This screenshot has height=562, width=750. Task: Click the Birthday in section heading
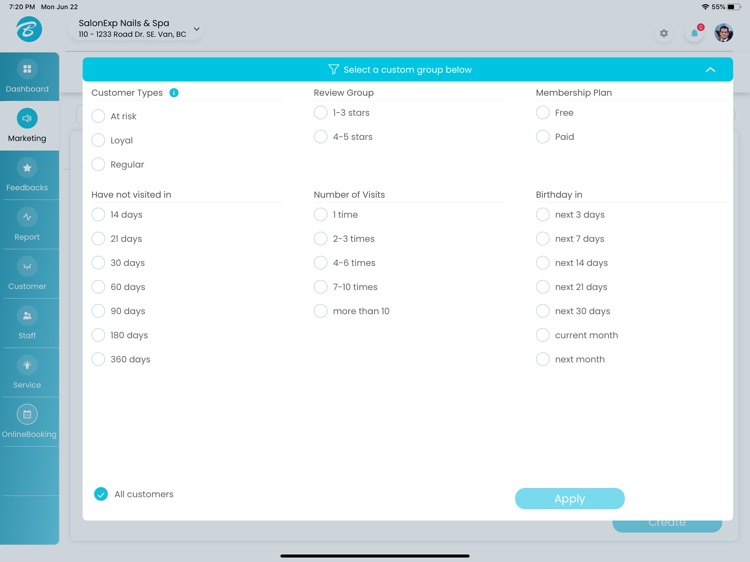(559, 195)
